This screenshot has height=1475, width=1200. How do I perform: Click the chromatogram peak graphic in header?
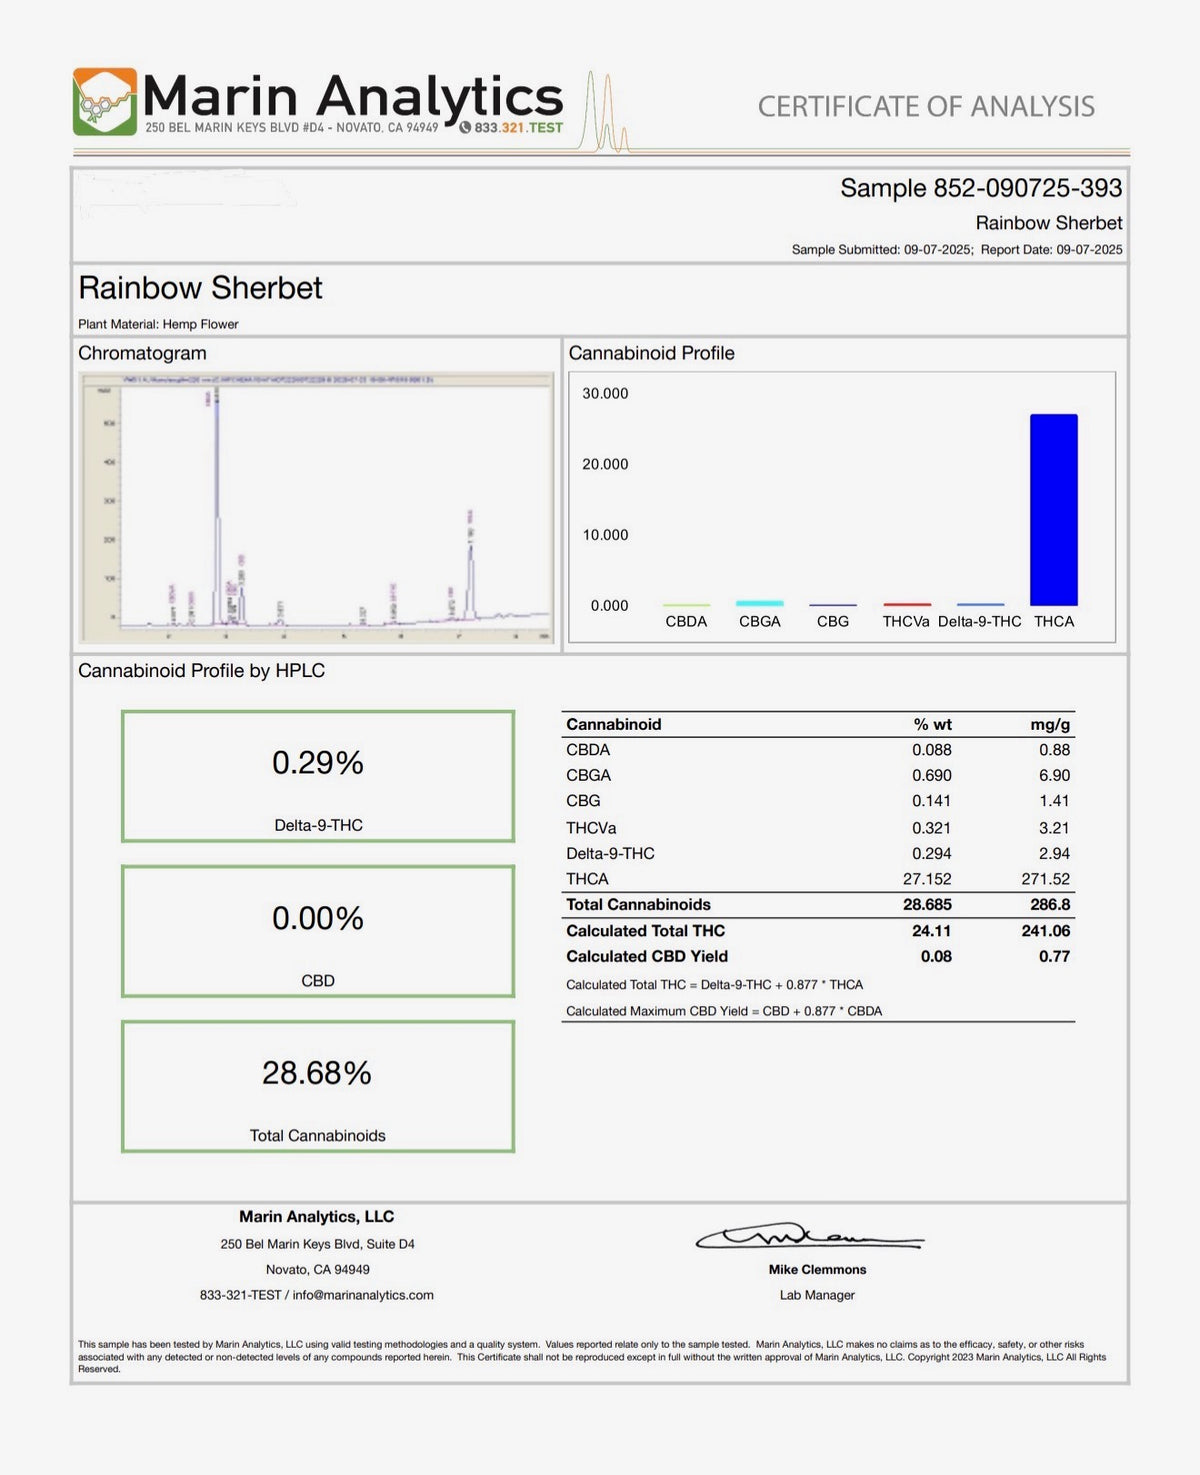606,112
